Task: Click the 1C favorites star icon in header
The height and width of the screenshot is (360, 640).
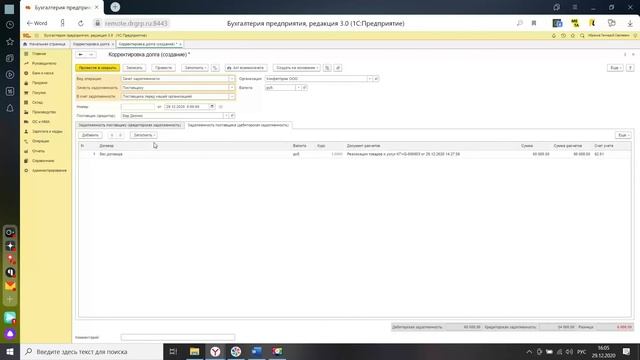Action: click(x=573, y=36)
